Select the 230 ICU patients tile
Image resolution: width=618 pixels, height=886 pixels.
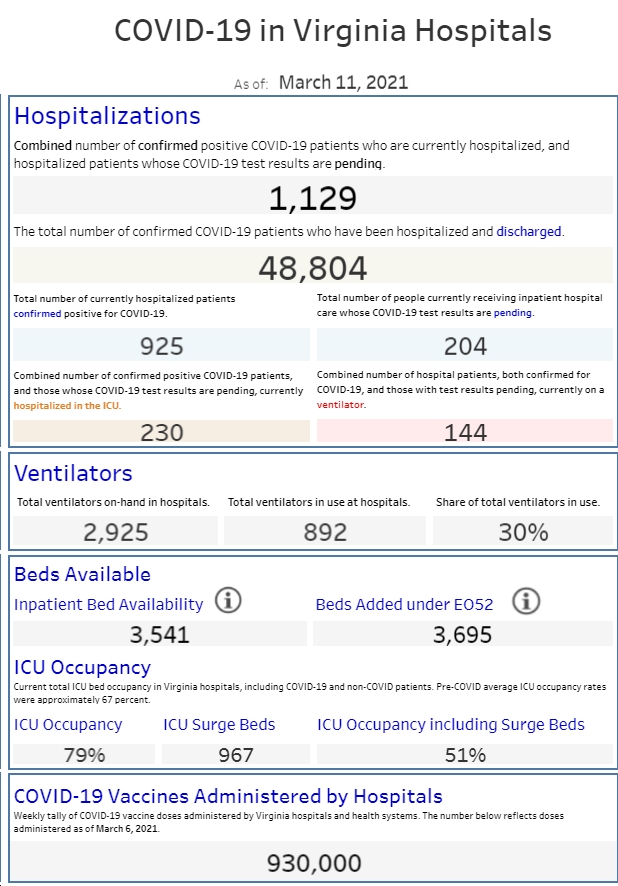point(162,431)
